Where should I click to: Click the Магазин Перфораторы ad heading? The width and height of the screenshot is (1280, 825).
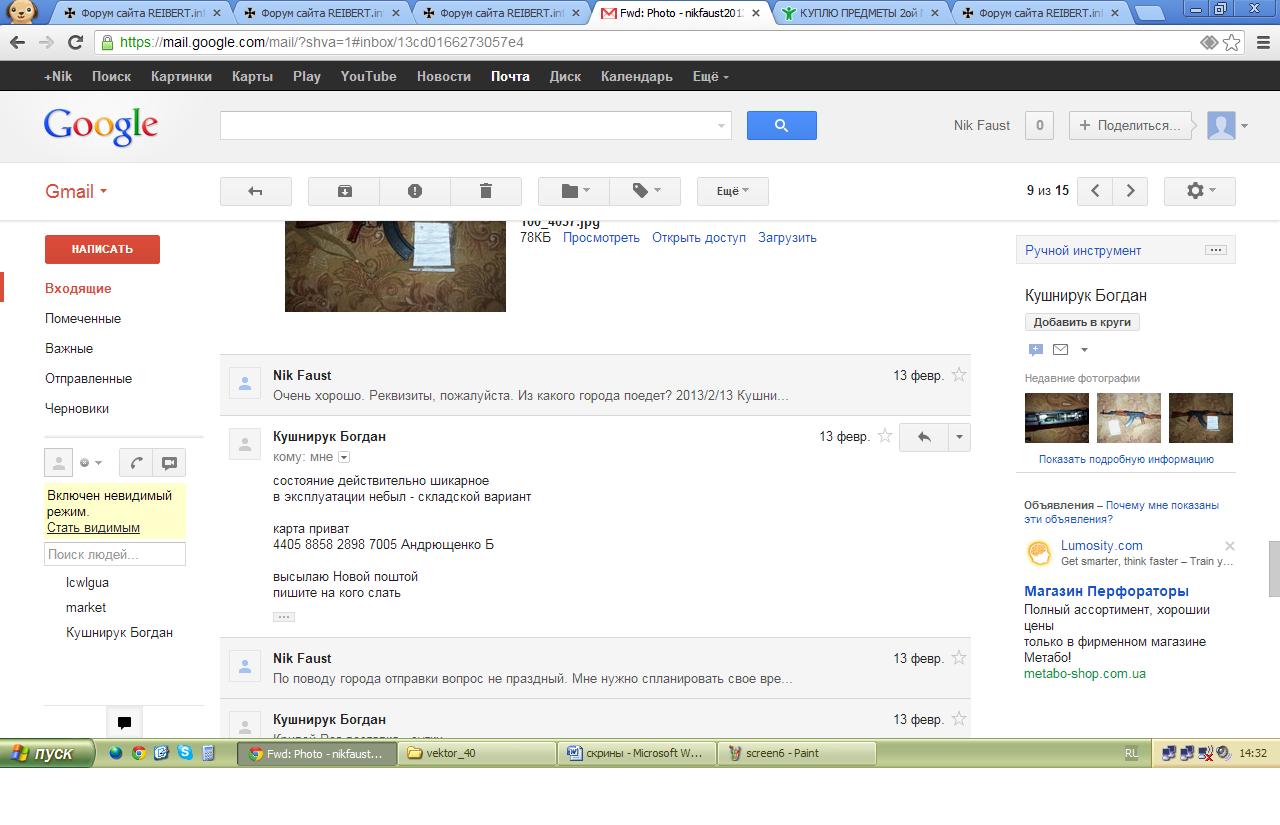[1106, 591]
